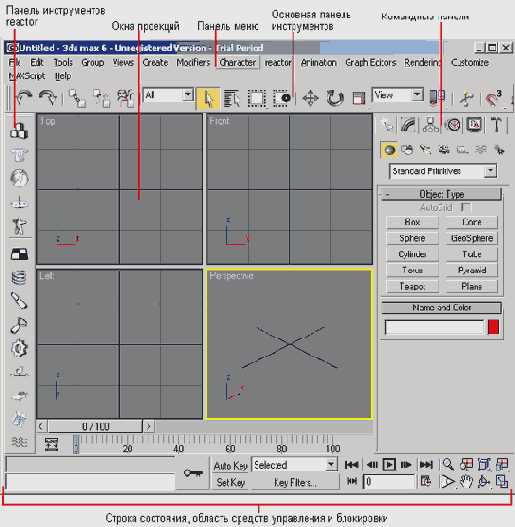Click the Go to End playback button
Screen dimensions: 515x527
[426, 465]
